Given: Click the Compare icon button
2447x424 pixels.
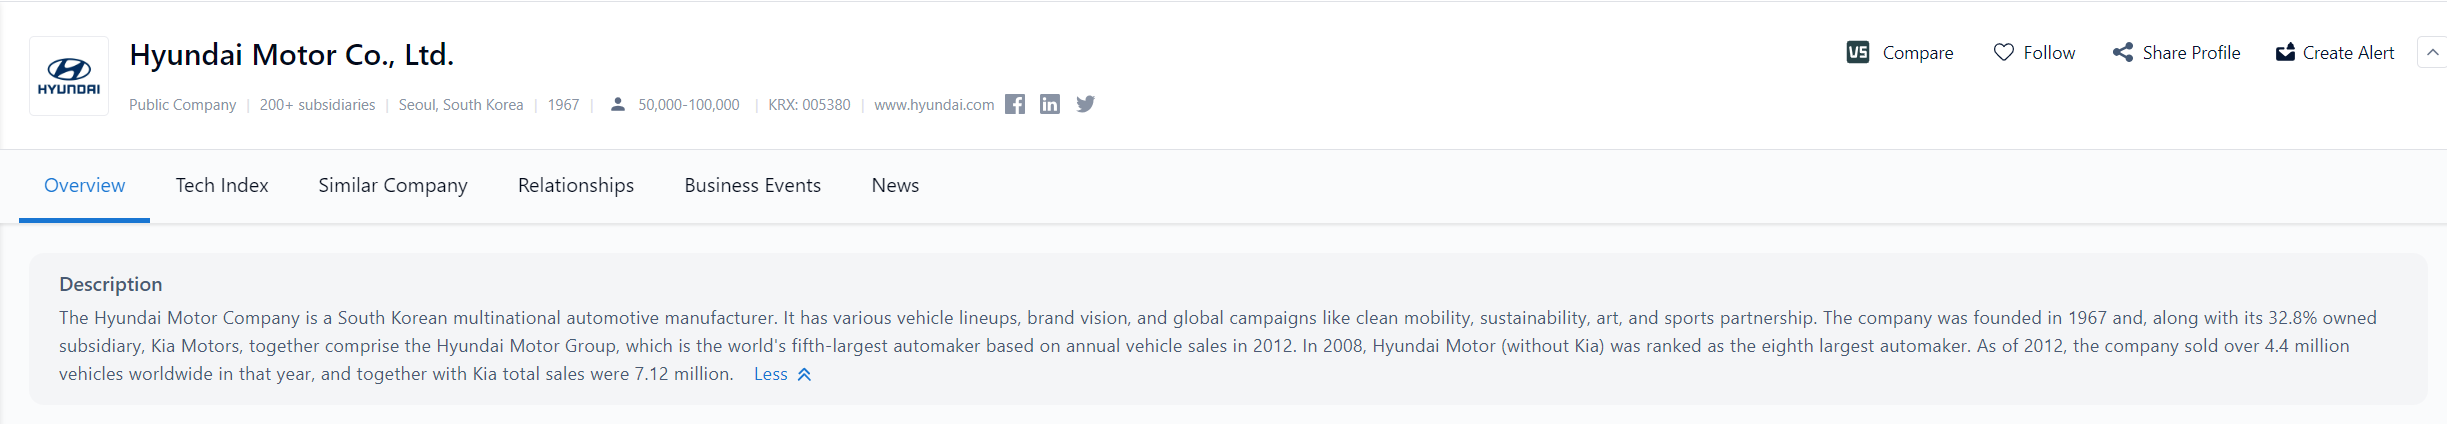Looking at the screenshot, I should [1858, 52].
